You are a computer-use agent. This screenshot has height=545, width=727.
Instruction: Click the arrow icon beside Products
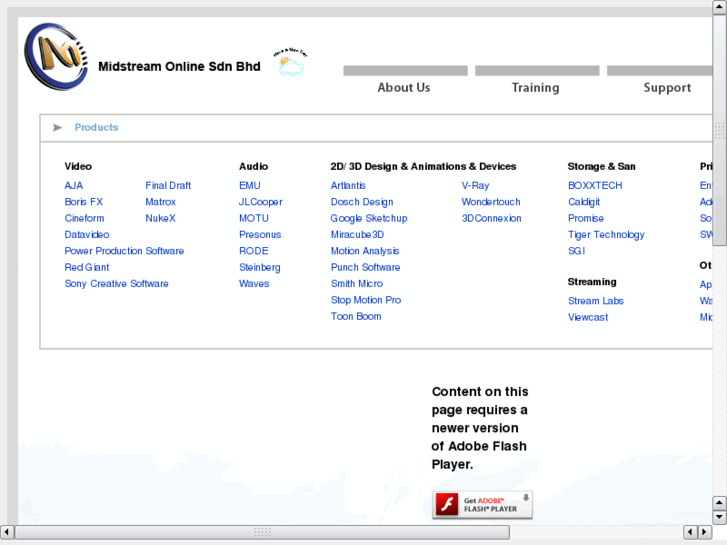point(57,128)
